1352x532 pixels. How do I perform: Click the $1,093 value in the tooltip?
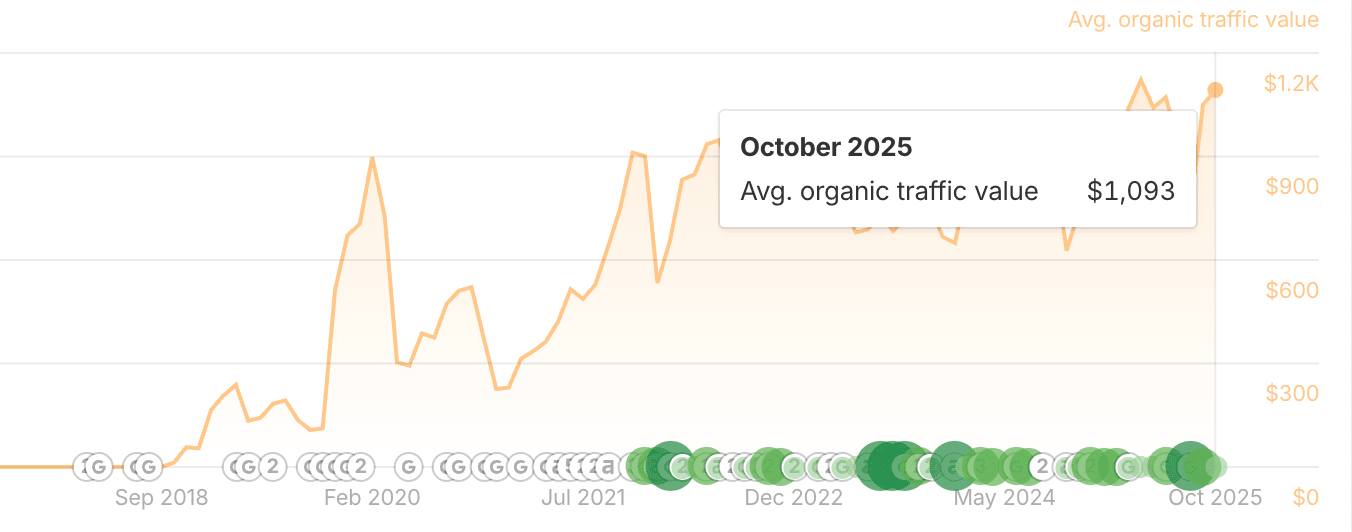[1130, 191]
